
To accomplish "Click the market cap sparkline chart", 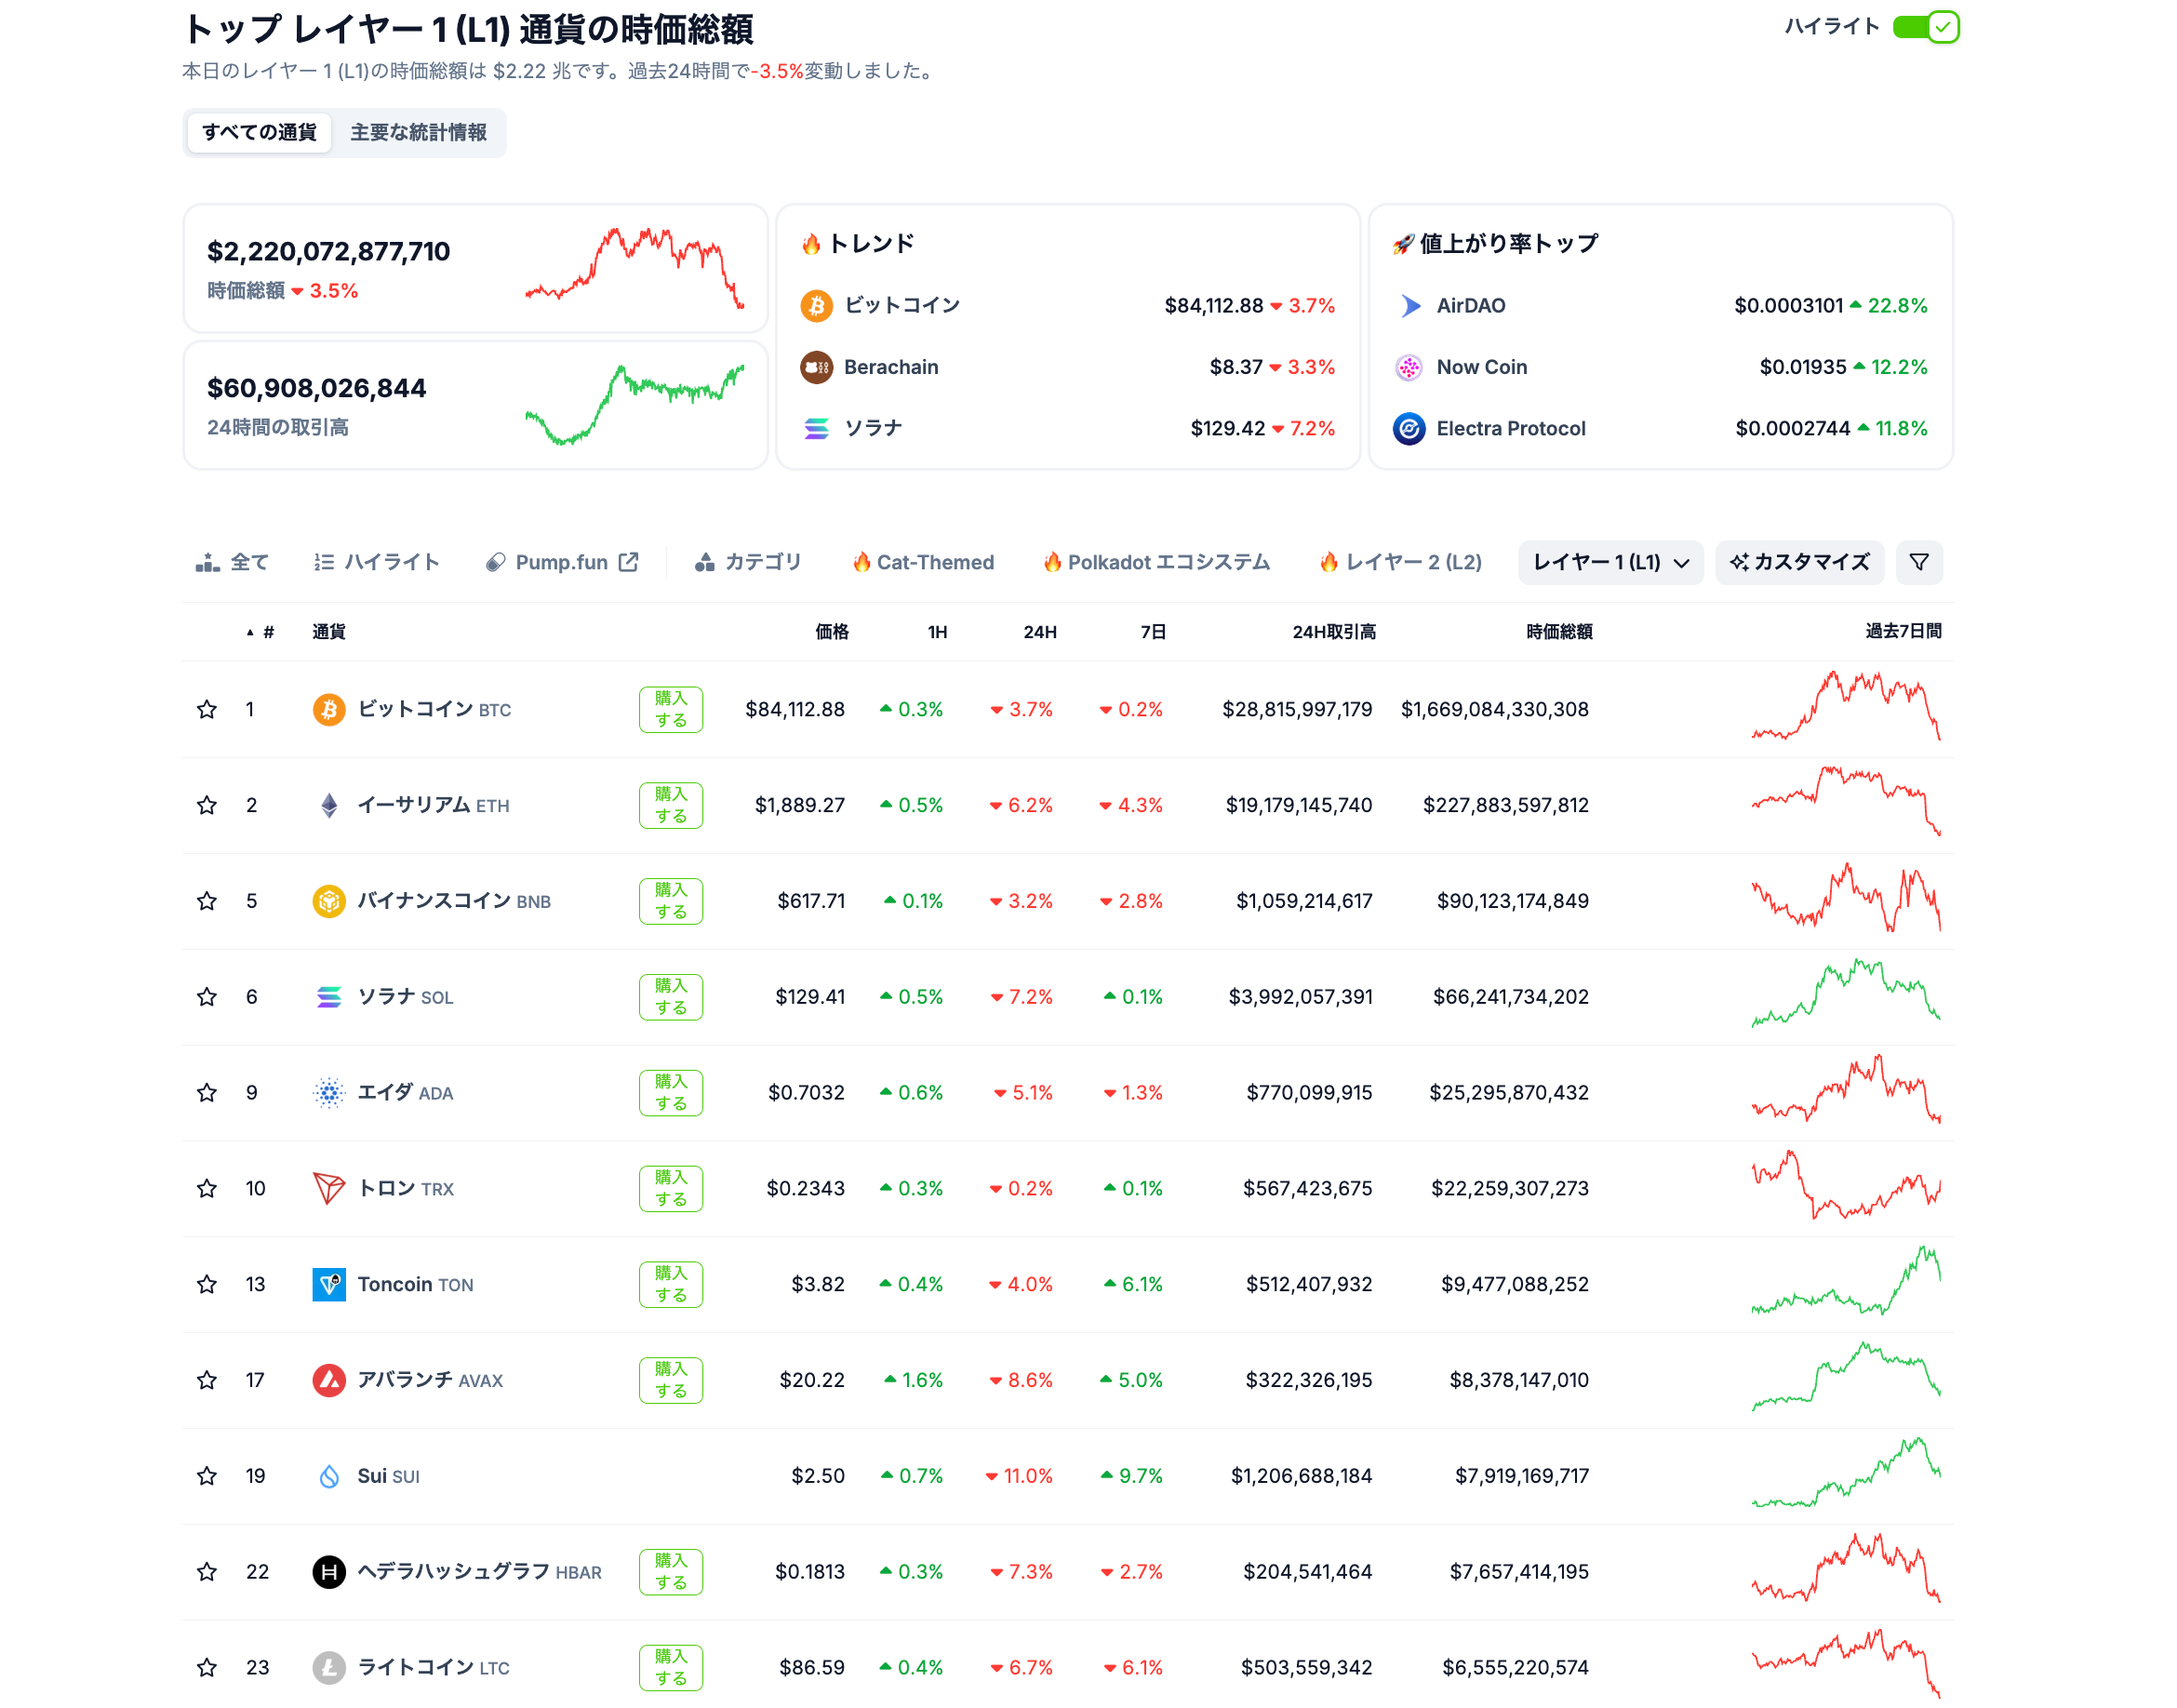I will tap(634, 268).
